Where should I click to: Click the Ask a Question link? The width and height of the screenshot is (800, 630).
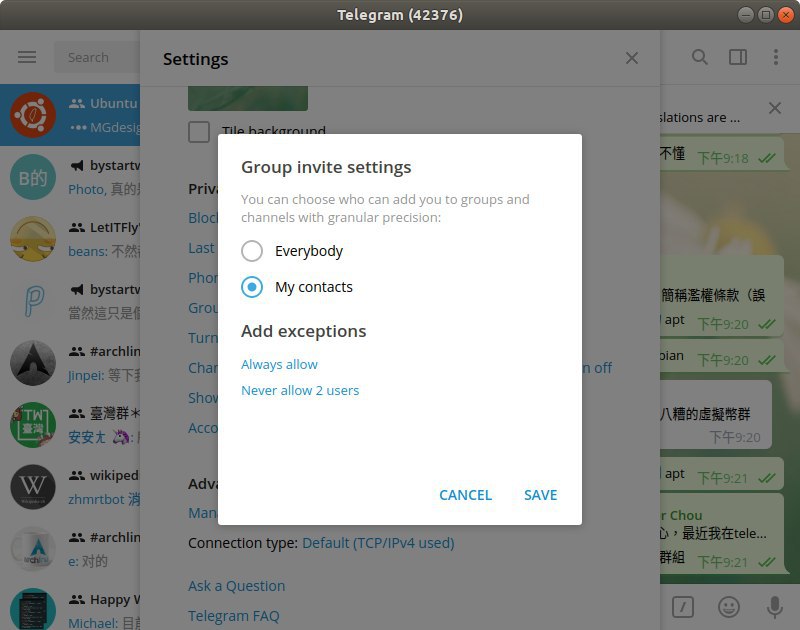[x=236, y=586]
